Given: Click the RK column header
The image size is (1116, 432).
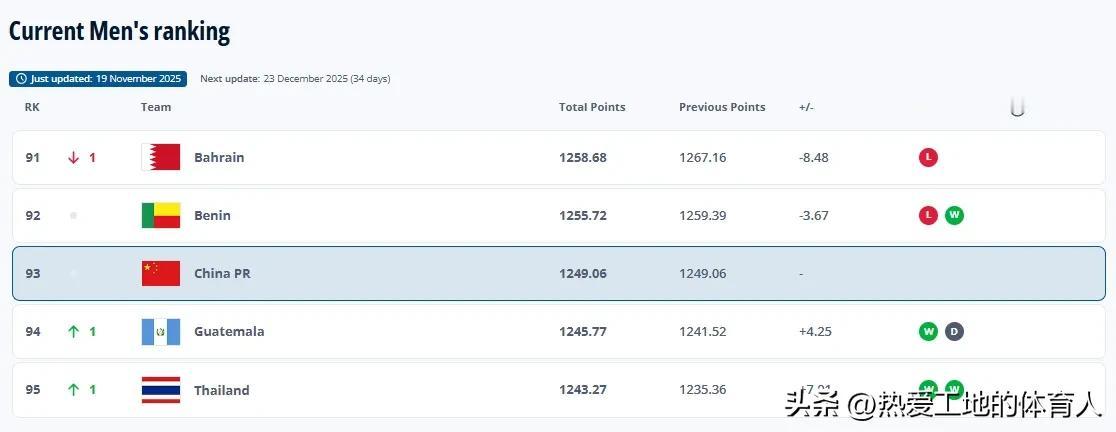Looking at the screenshot, I should [x=32, y=107].
